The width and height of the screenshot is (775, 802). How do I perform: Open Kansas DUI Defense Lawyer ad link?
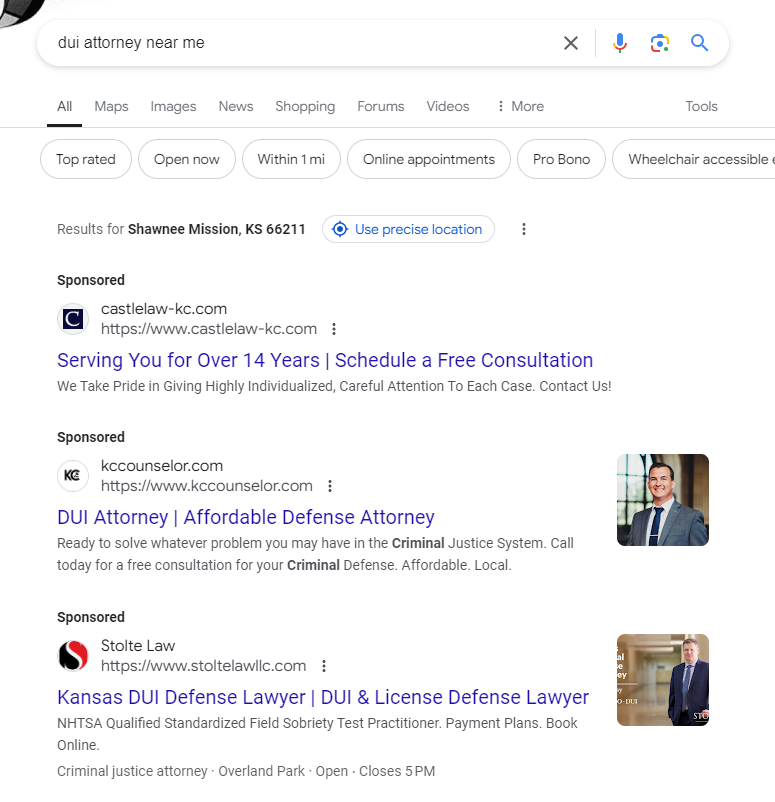(x=323, y=697)
